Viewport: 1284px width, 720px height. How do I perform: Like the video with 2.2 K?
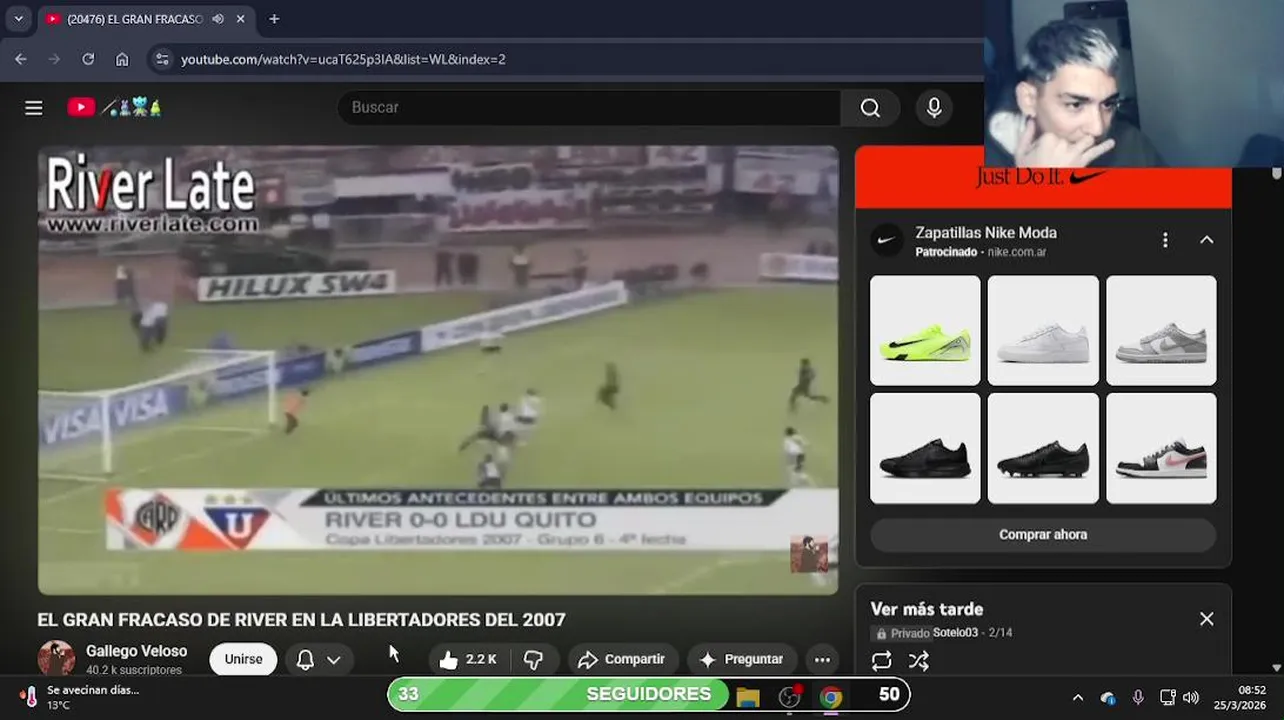469,660
